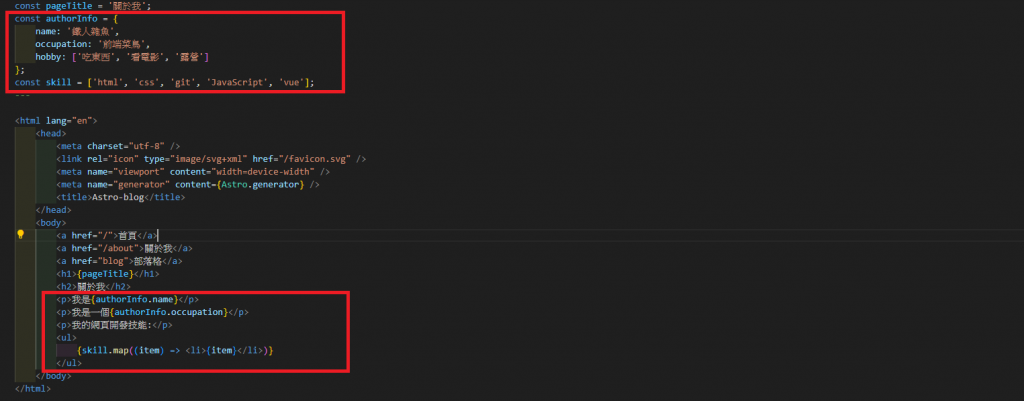Click the {pageTitle} expression inside h1
1024x401 pixels.
click(x=104, y=274)
